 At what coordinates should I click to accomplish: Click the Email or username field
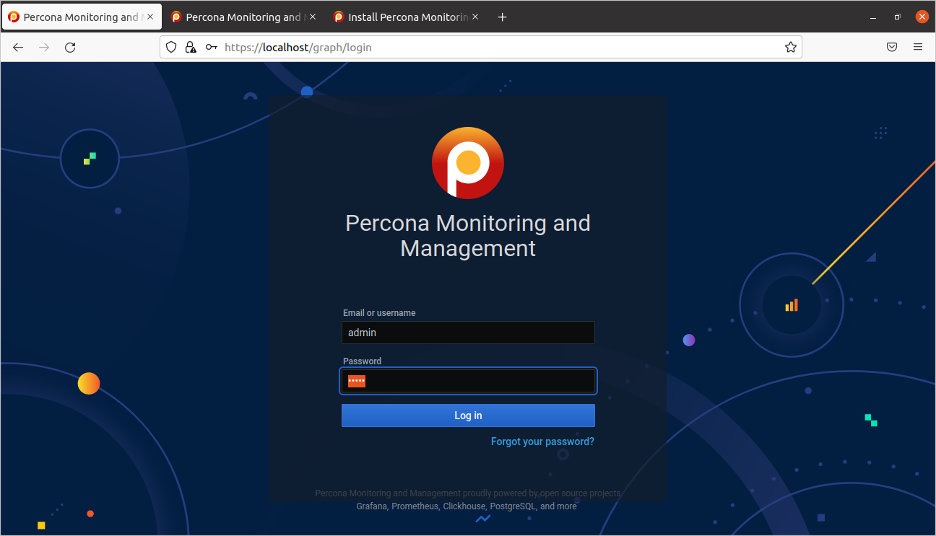pyautogui.click(x=468, y=332)
